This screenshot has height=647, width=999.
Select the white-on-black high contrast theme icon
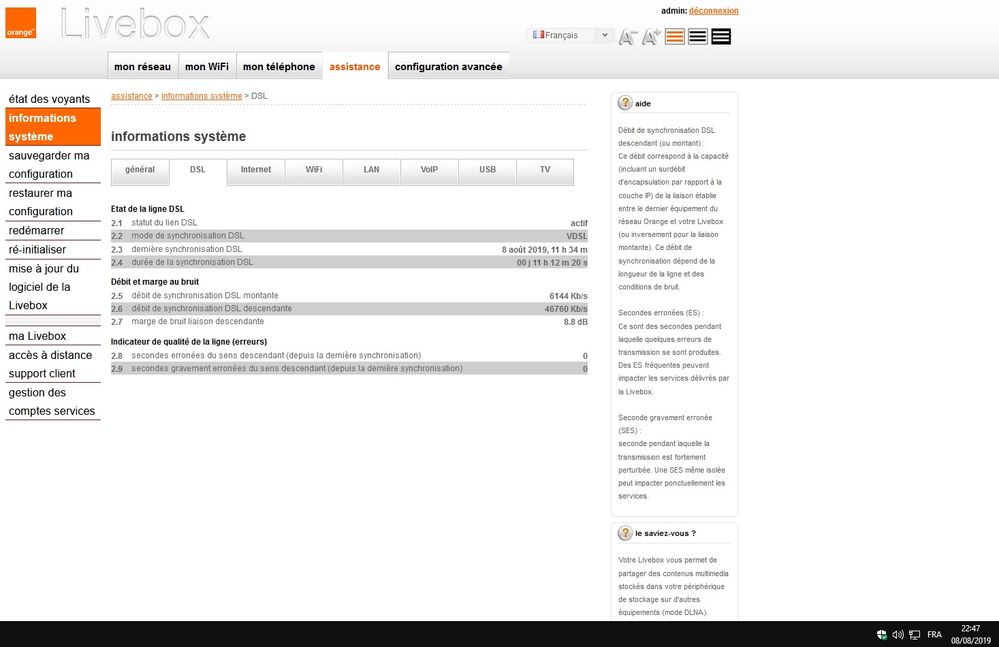(721, 37)
